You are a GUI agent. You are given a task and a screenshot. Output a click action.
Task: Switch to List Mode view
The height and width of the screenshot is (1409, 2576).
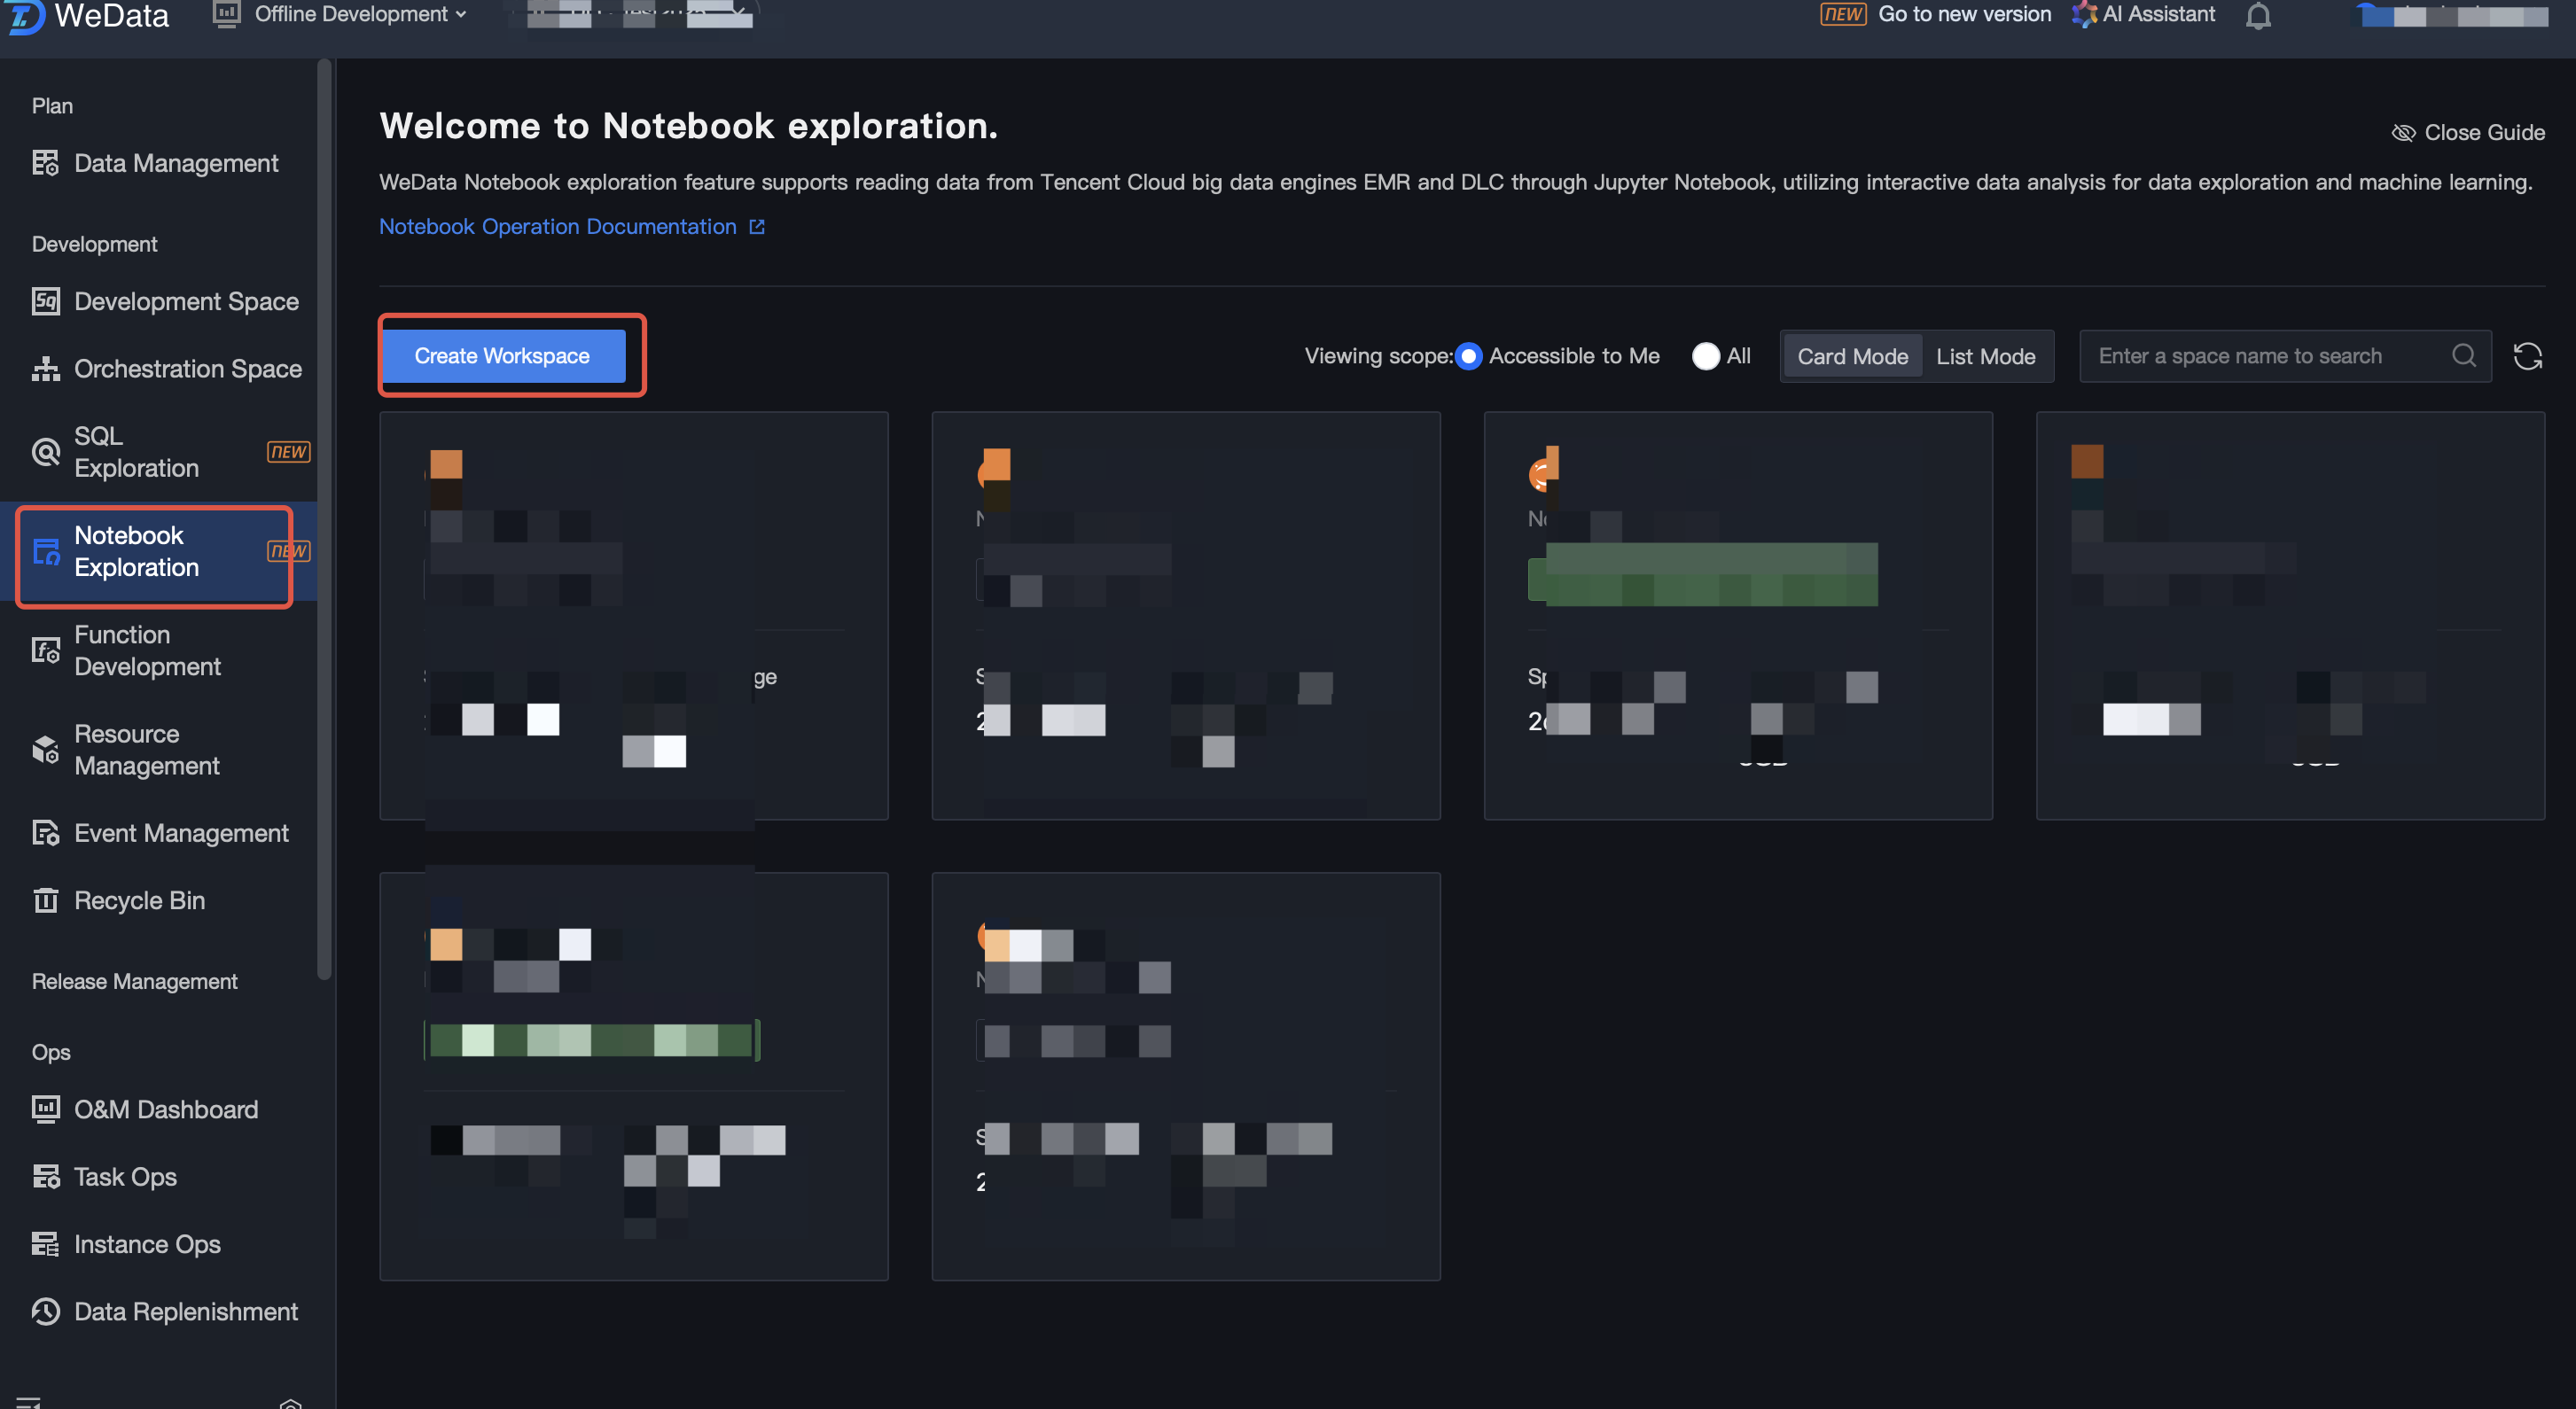(x=1985, y=356)
